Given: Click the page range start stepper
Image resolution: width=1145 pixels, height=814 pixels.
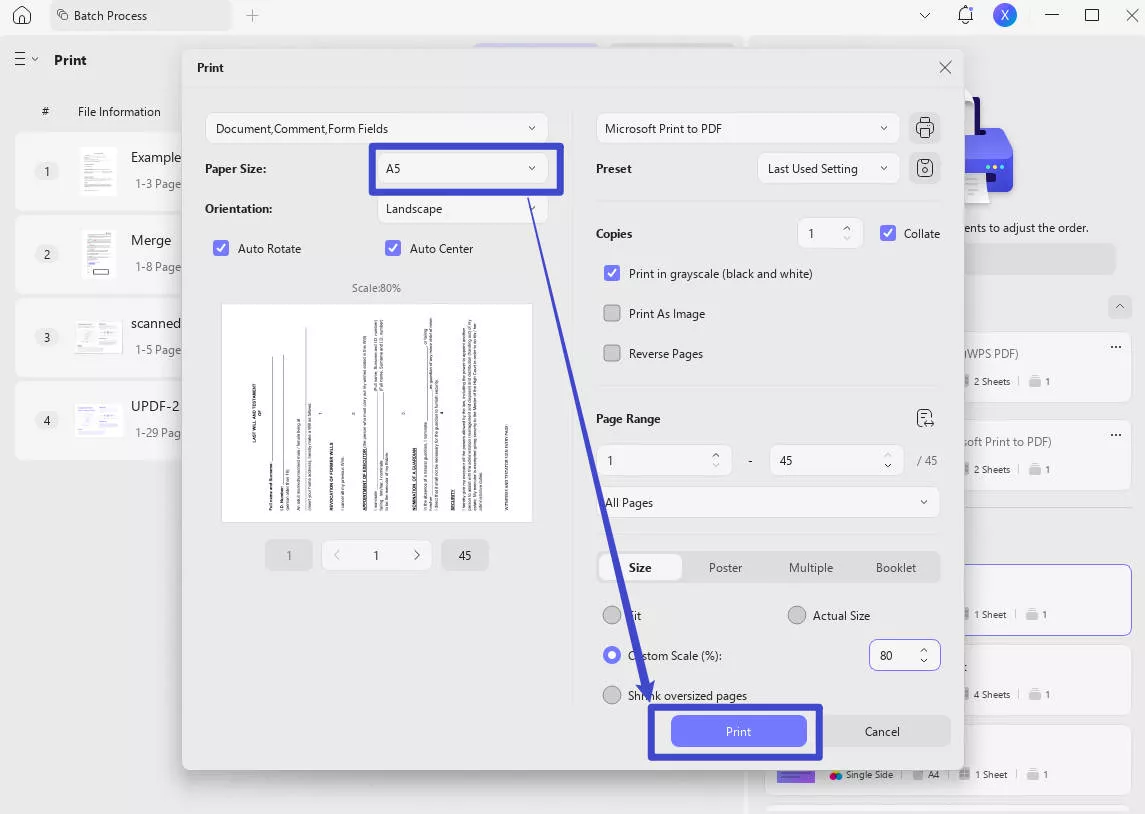Looking at the screenshot, I should 716,460.
